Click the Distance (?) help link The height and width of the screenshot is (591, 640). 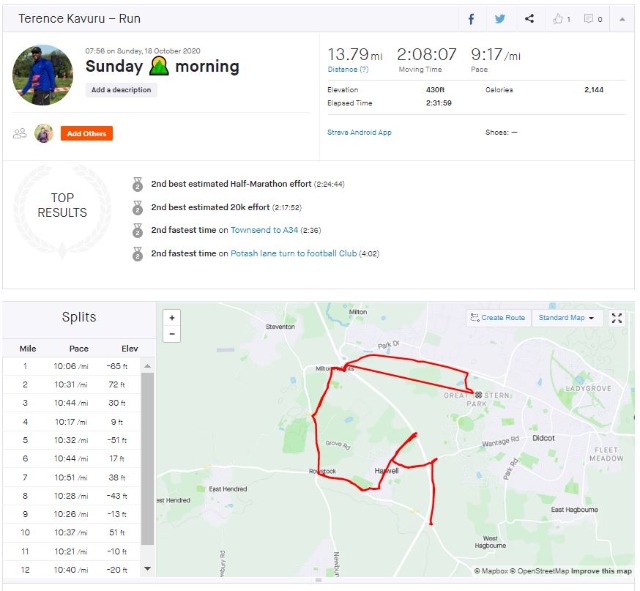pos(348,70)
